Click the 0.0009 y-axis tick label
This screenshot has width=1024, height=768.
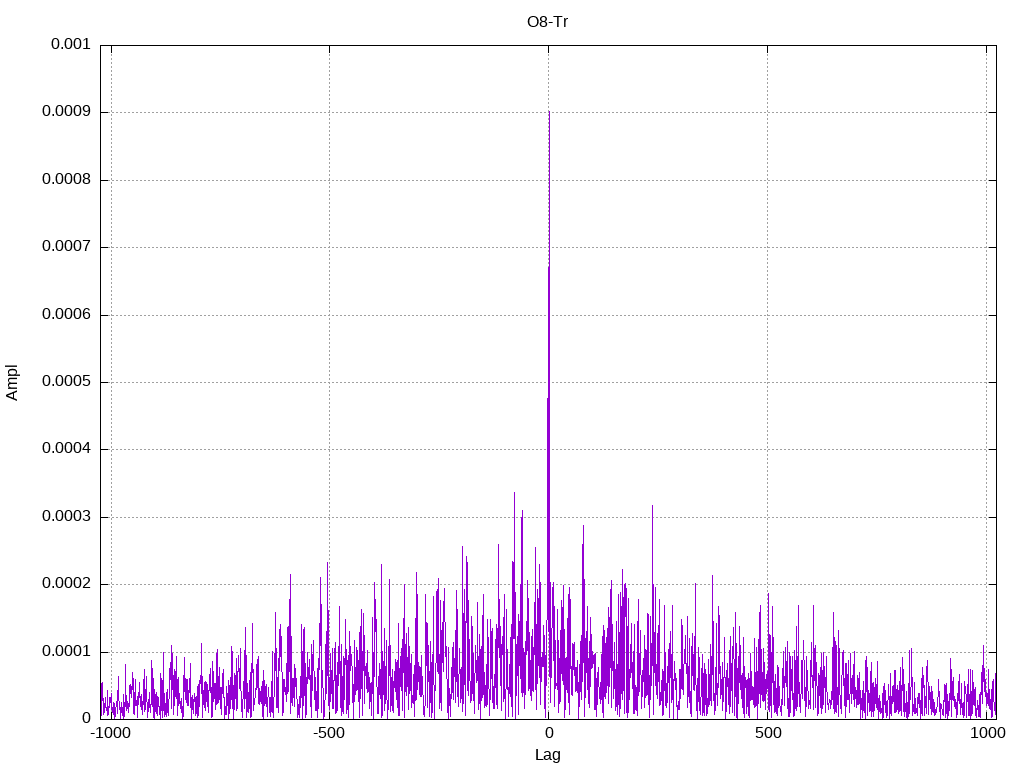click(67, 111)
